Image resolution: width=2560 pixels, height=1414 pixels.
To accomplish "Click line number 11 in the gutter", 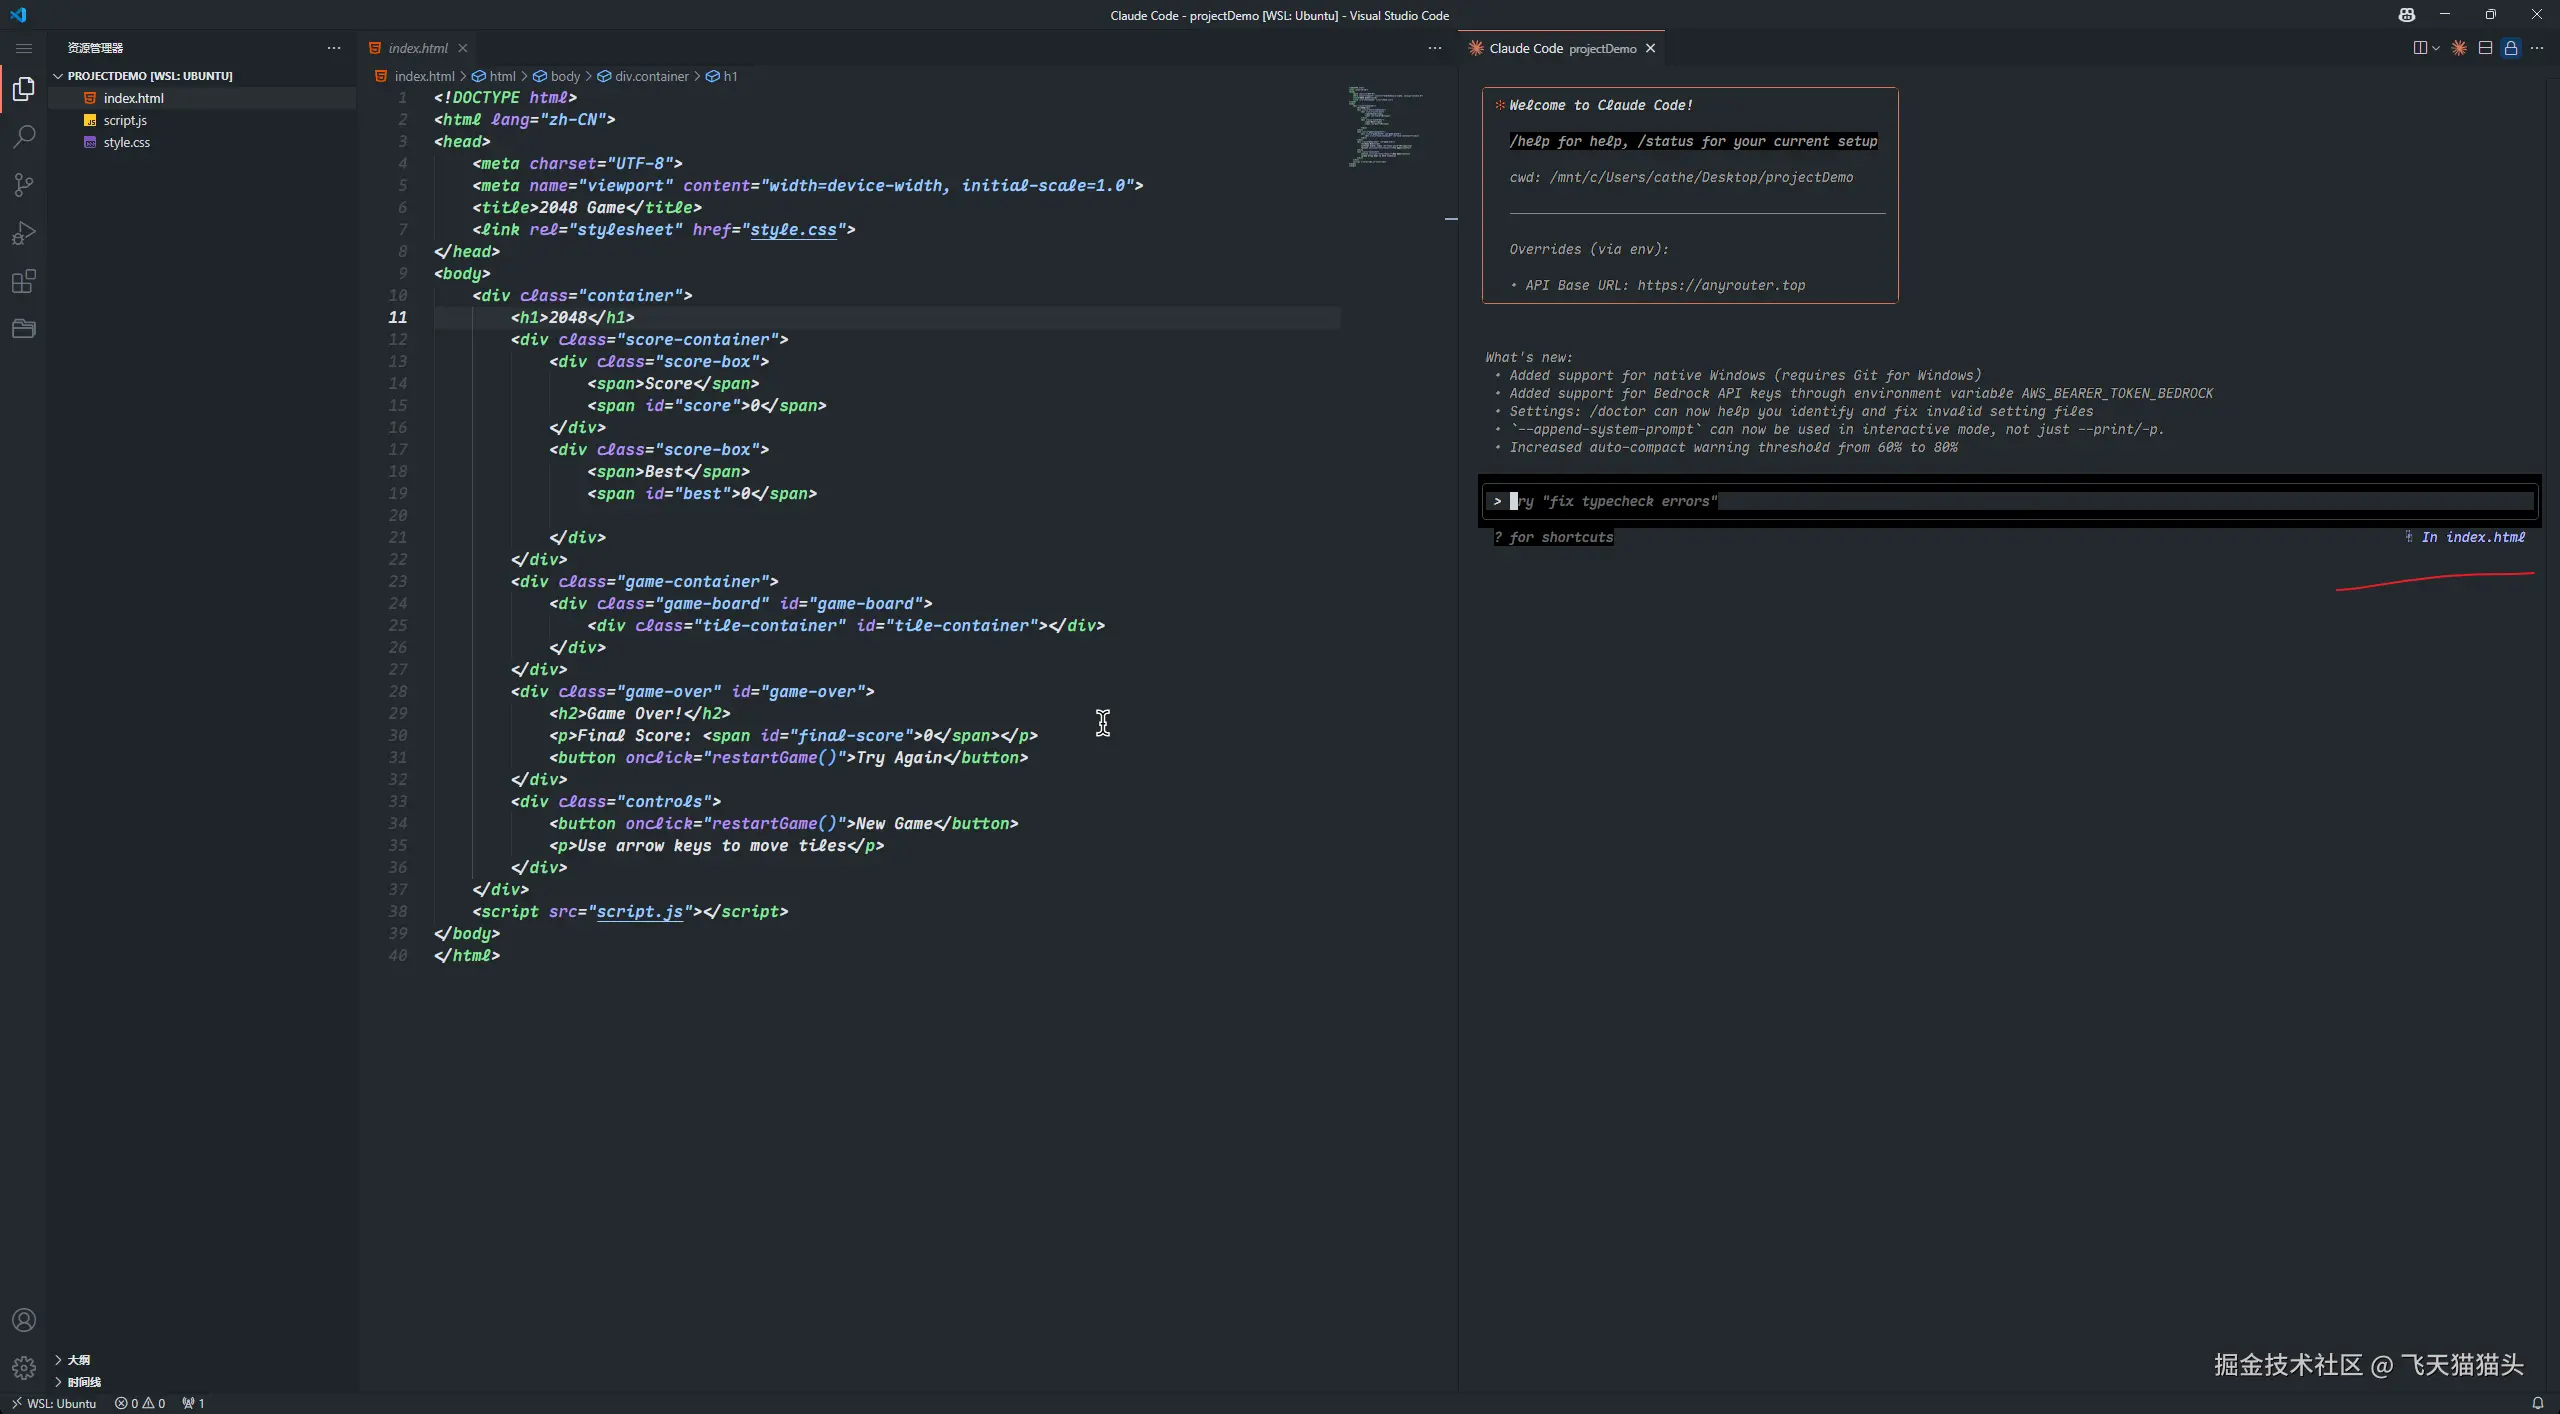I will coord(398,318).
